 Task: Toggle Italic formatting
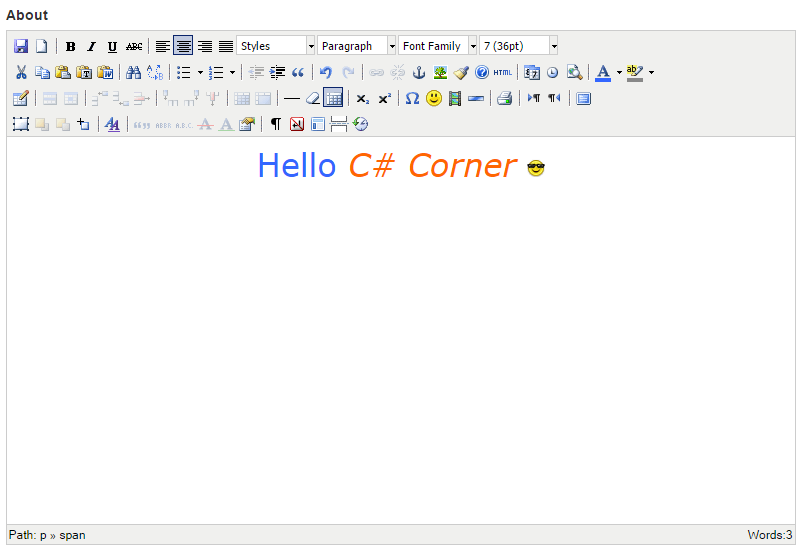click(91, 46)
